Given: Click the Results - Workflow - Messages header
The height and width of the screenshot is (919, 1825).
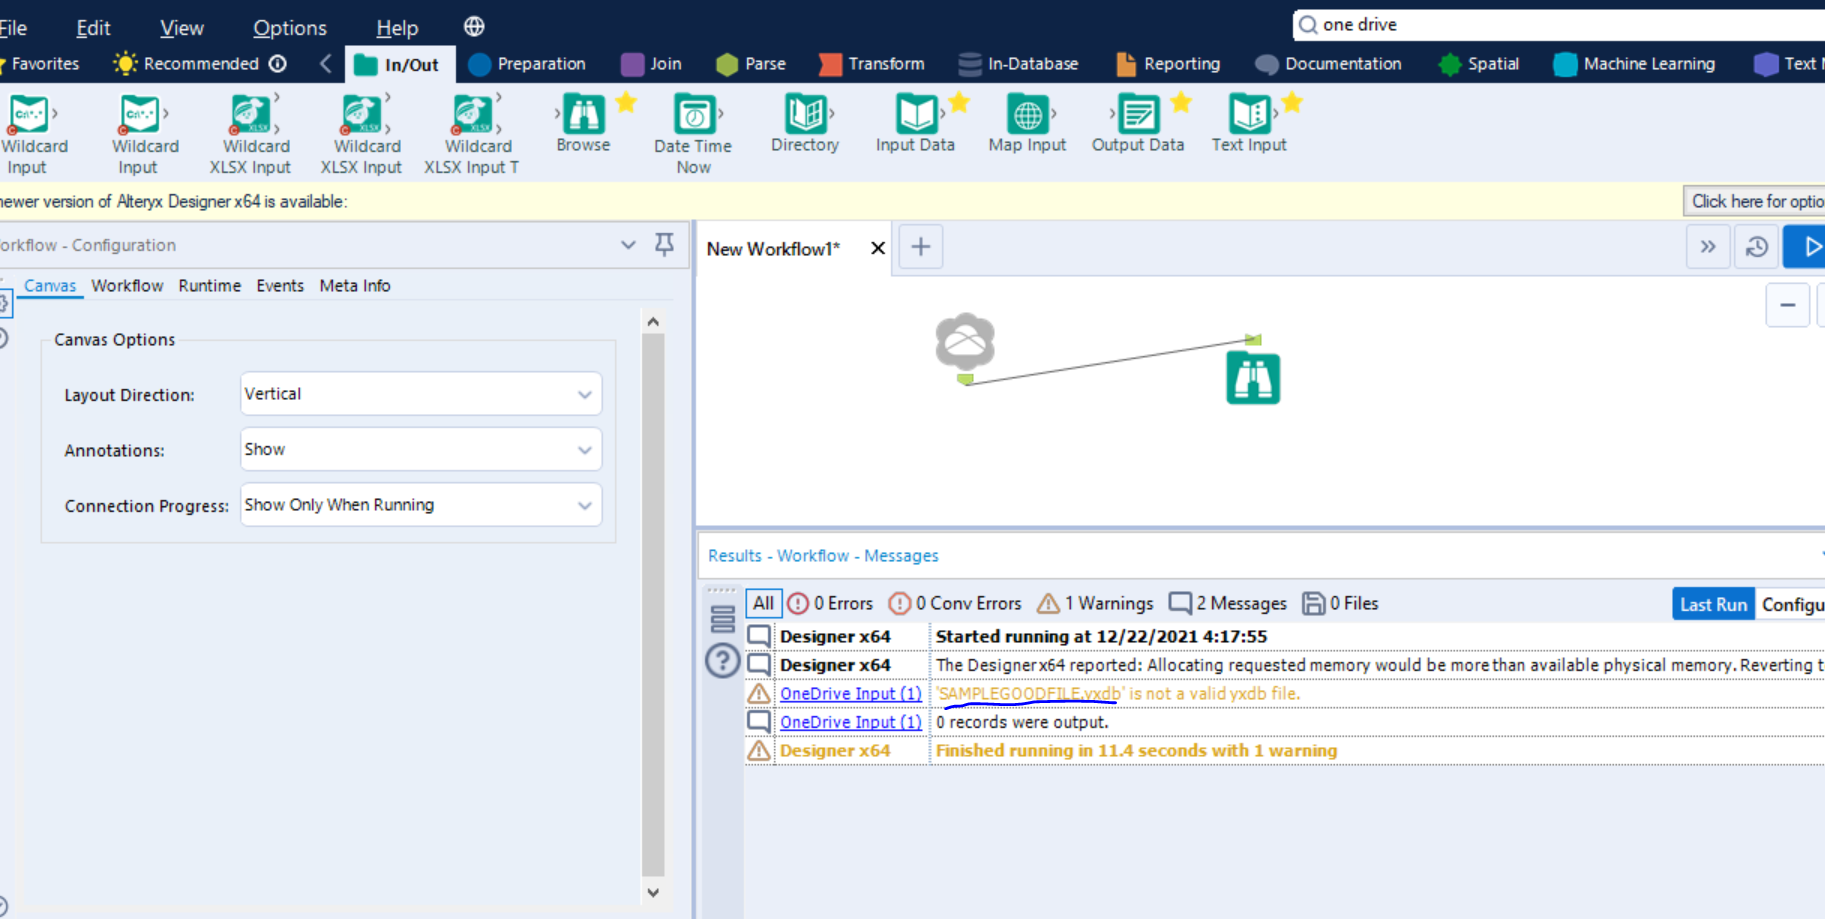Looking at the screenshot, I should (x=823, y=556).
